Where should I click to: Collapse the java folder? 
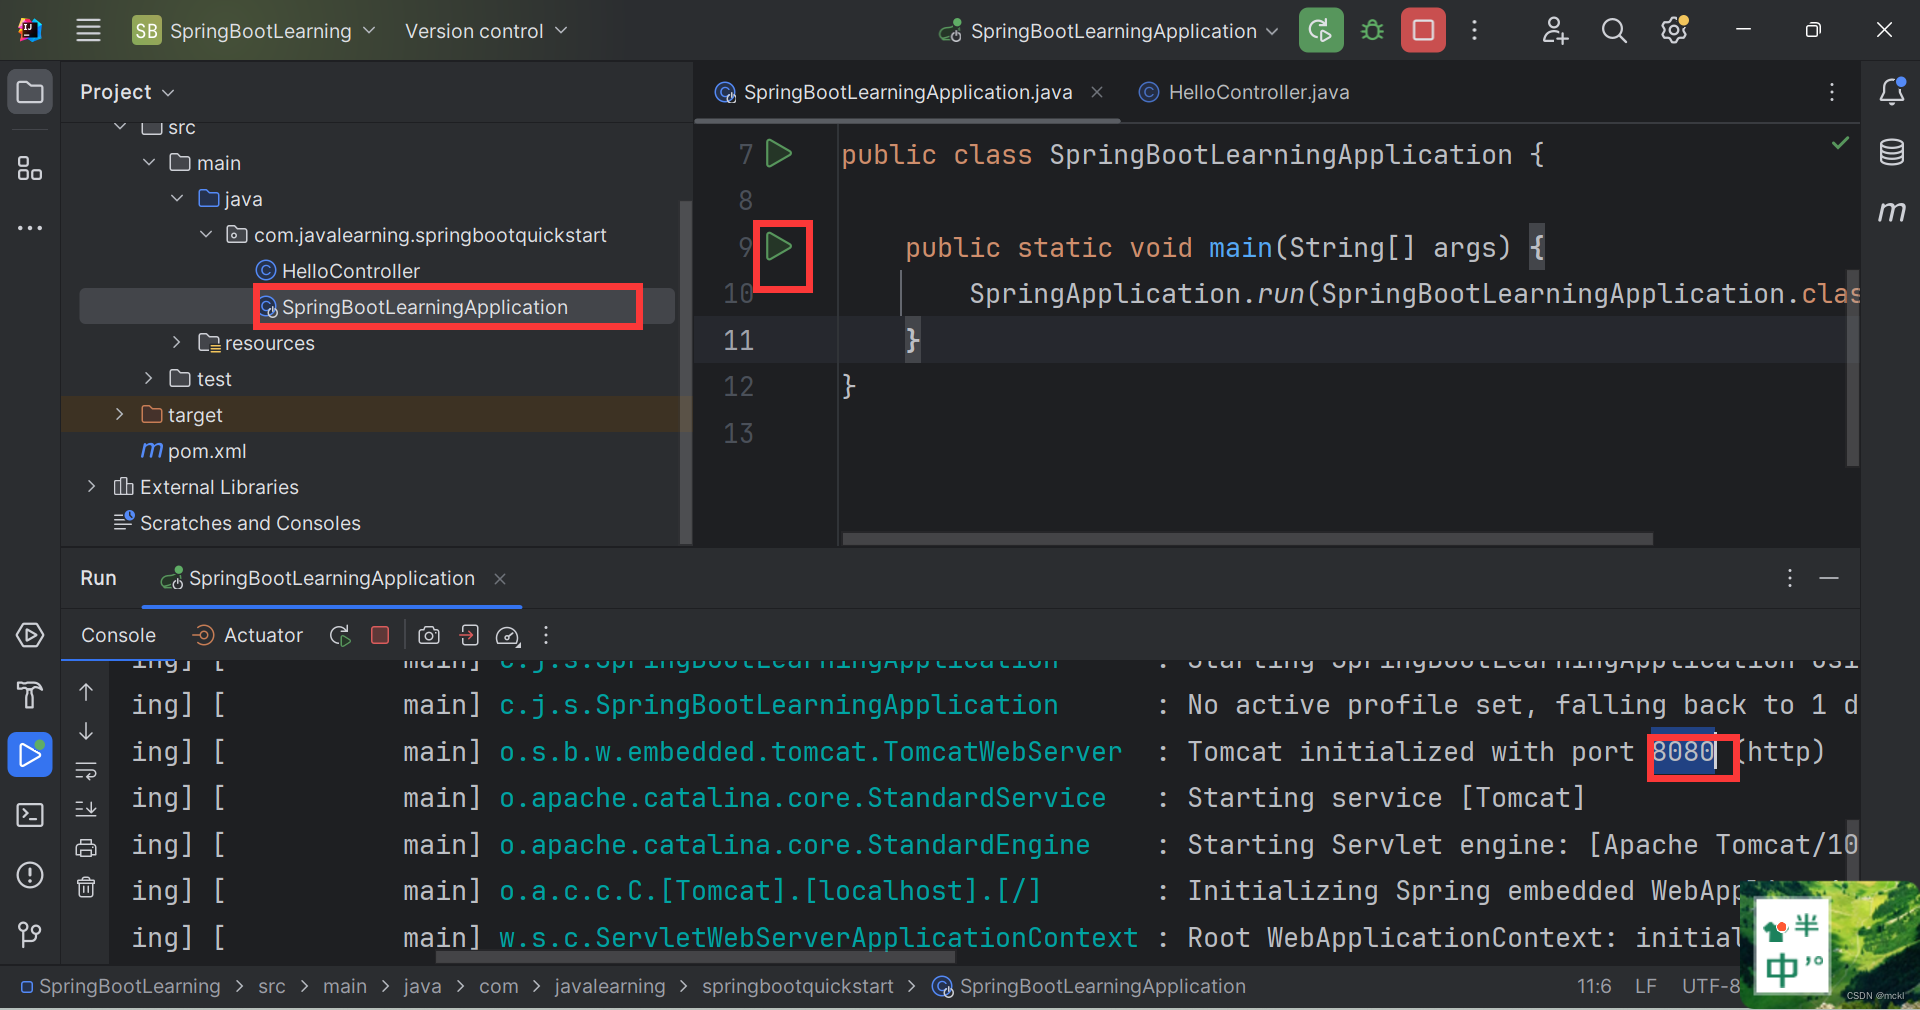click(177, 198)
